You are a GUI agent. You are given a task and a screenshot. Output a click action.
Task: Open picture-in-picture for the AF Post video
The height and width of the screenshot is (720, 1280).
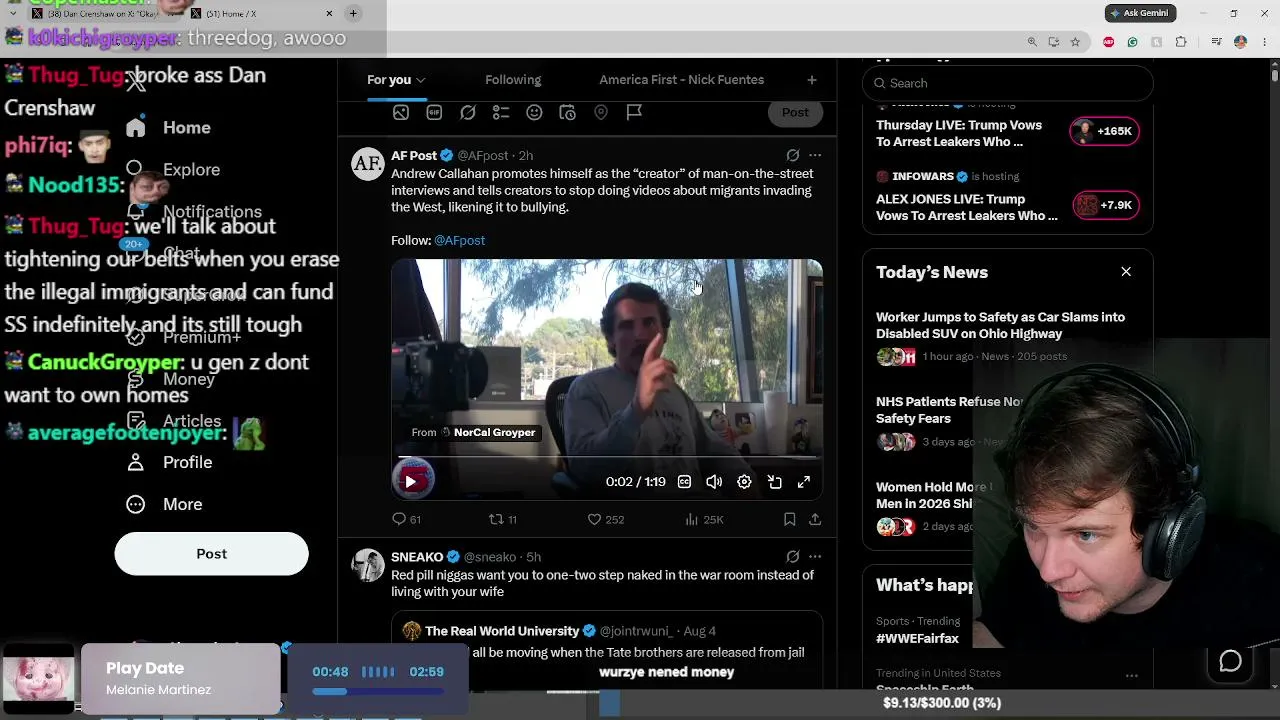click(x=774, y=482)
